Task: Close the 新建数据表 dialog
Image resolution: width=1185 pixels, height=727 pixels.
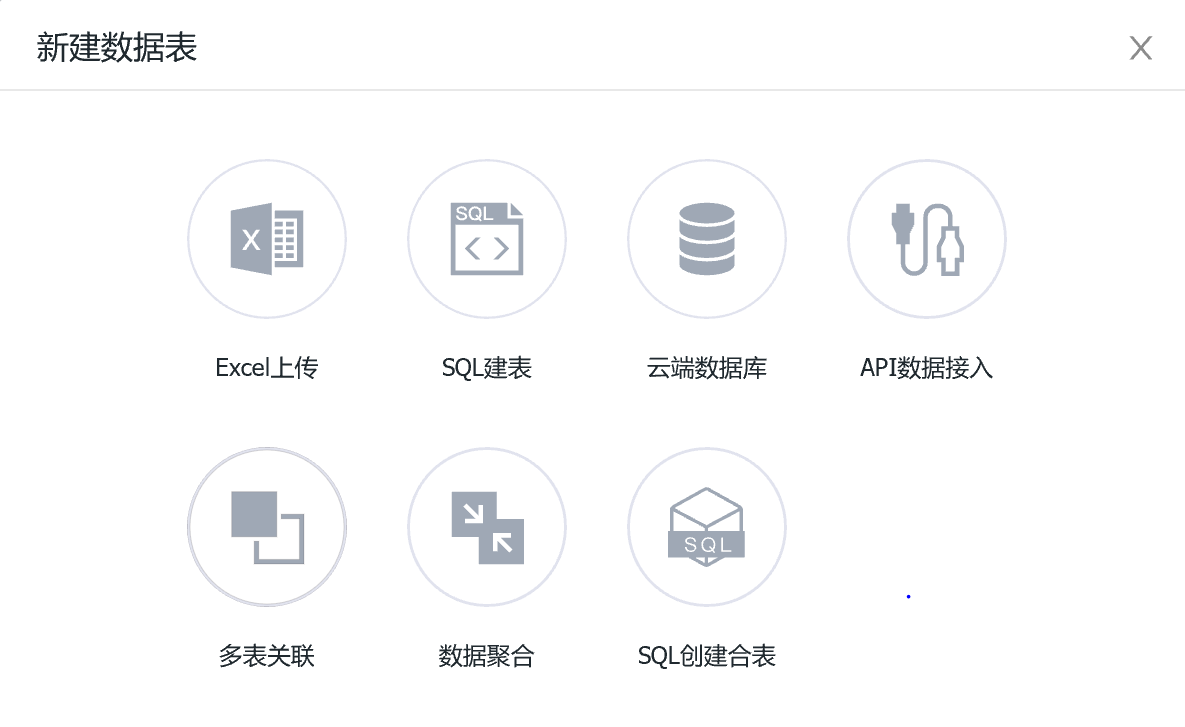Action: pos(1141,48)
